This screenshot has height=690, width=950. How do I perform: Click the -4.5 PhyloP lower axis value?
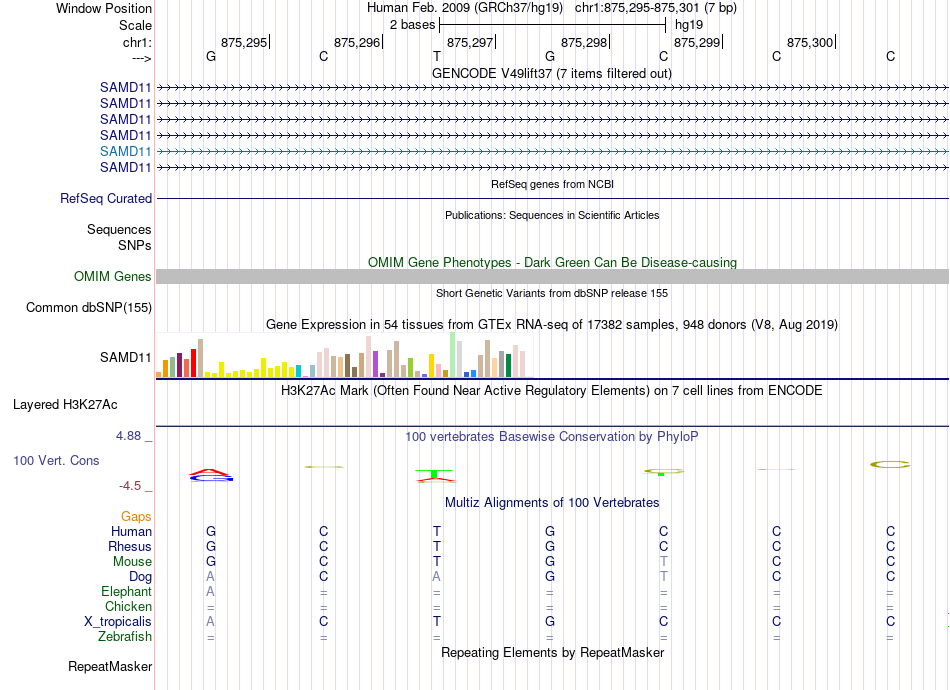(x=130, y=486)
